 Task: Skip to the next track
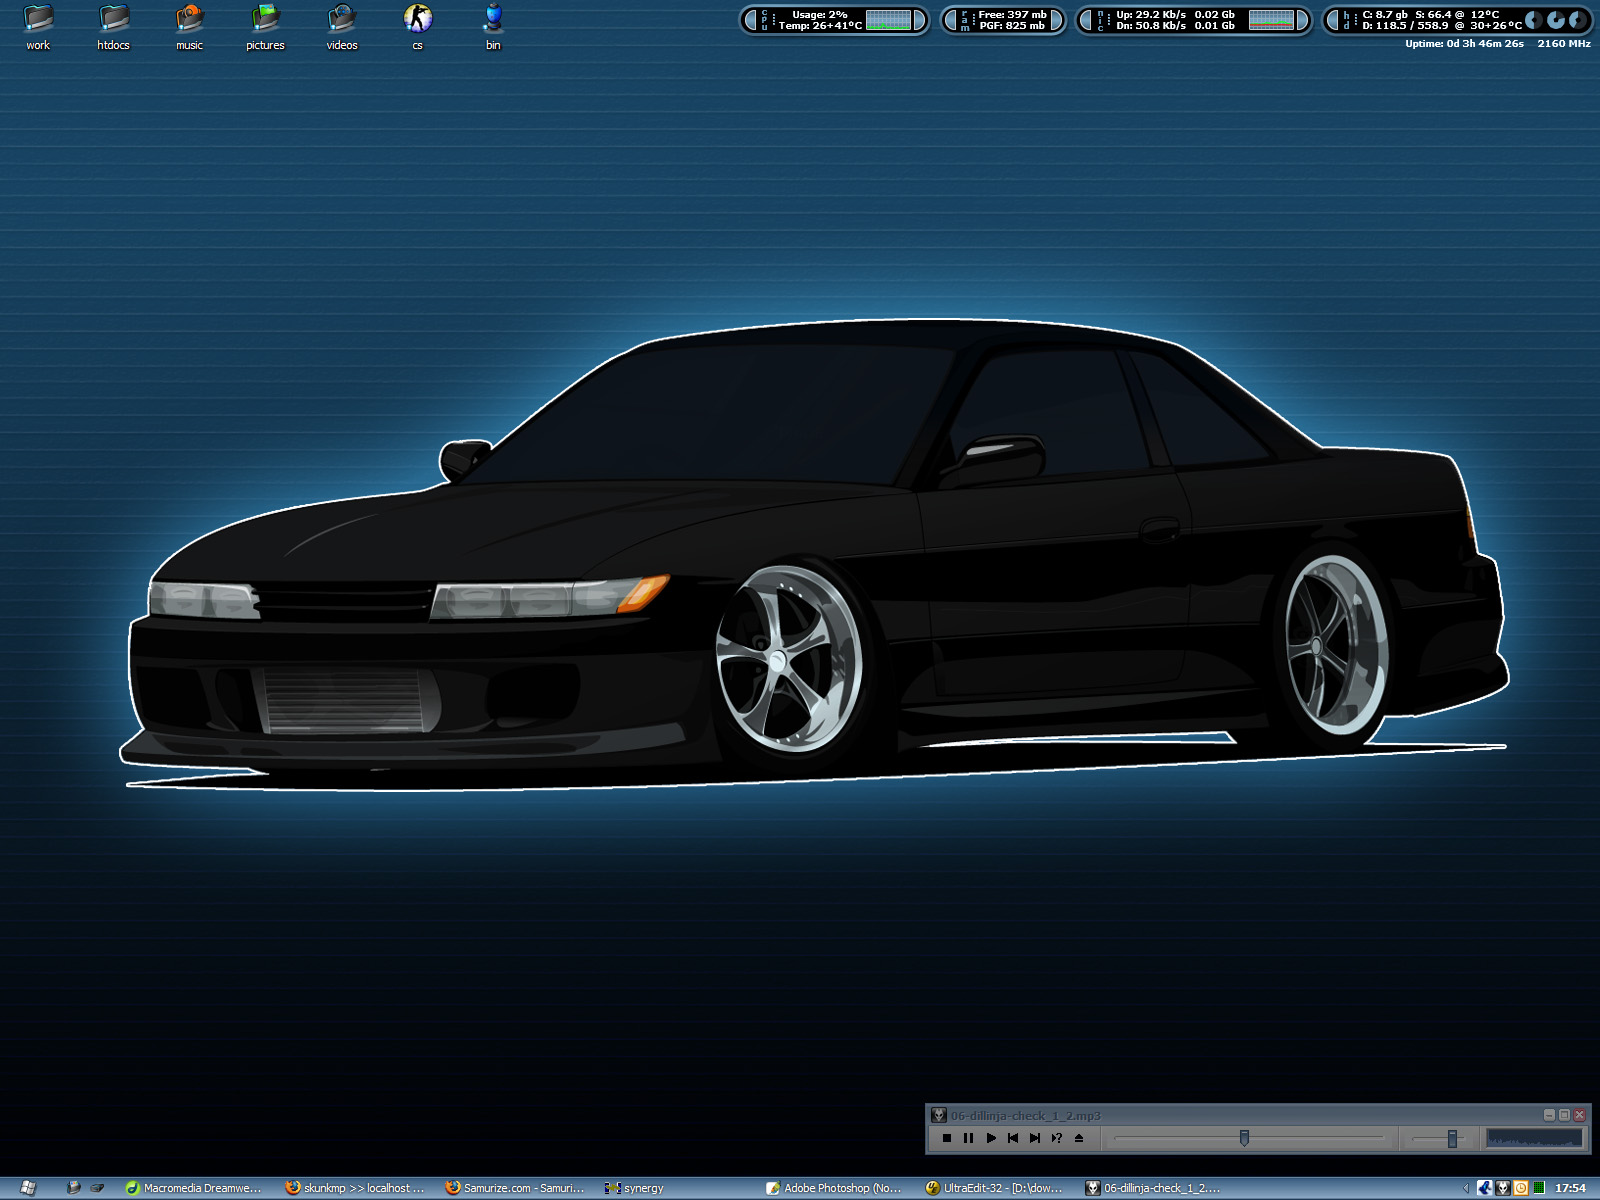coord(1035,1138)
